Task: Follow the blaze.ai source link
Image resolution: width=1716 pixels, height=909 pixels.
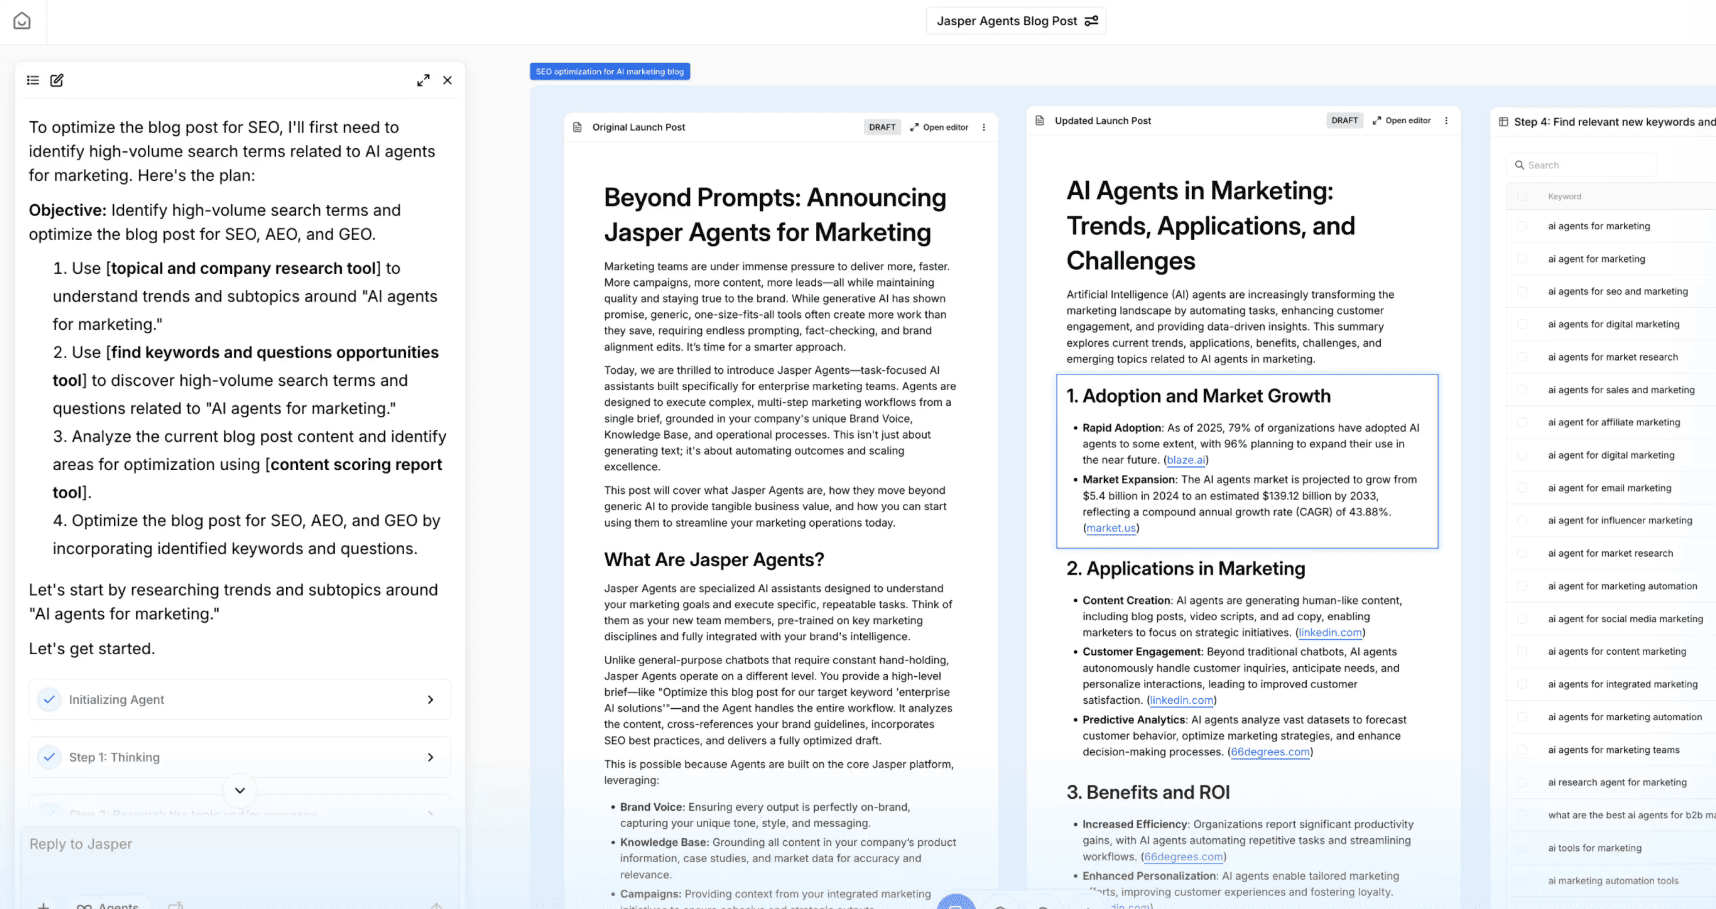Action: [x=1186, y=460]
